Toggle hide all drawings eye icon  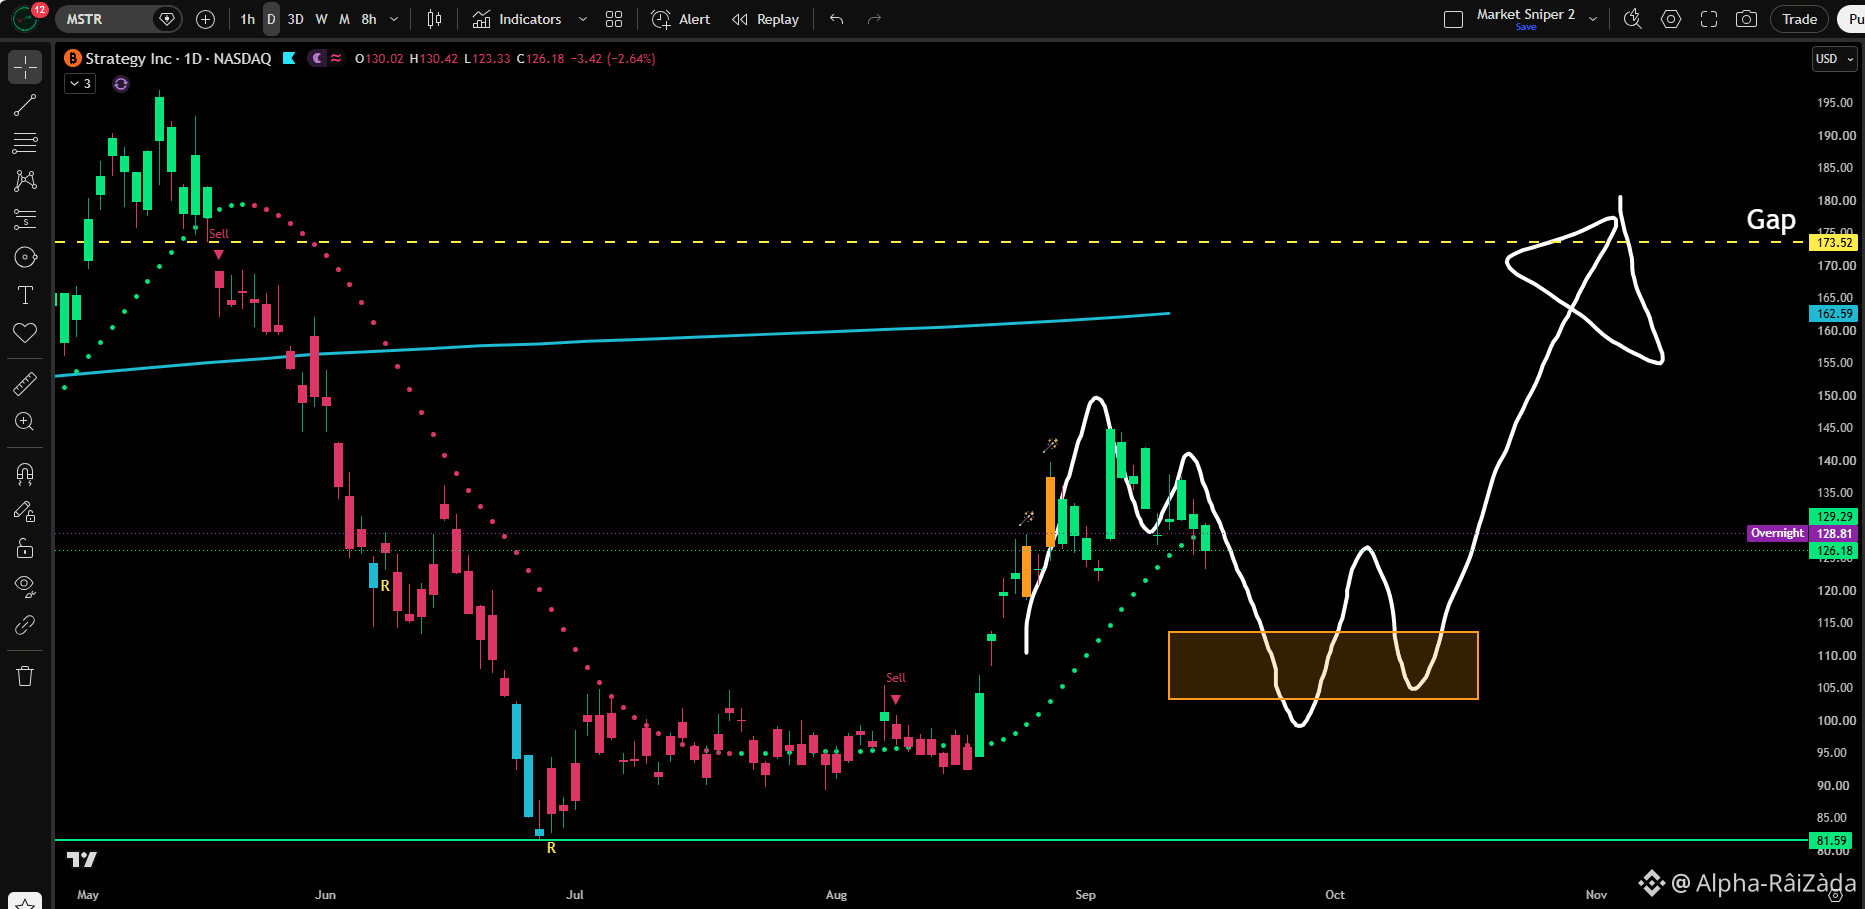(25, 587)
